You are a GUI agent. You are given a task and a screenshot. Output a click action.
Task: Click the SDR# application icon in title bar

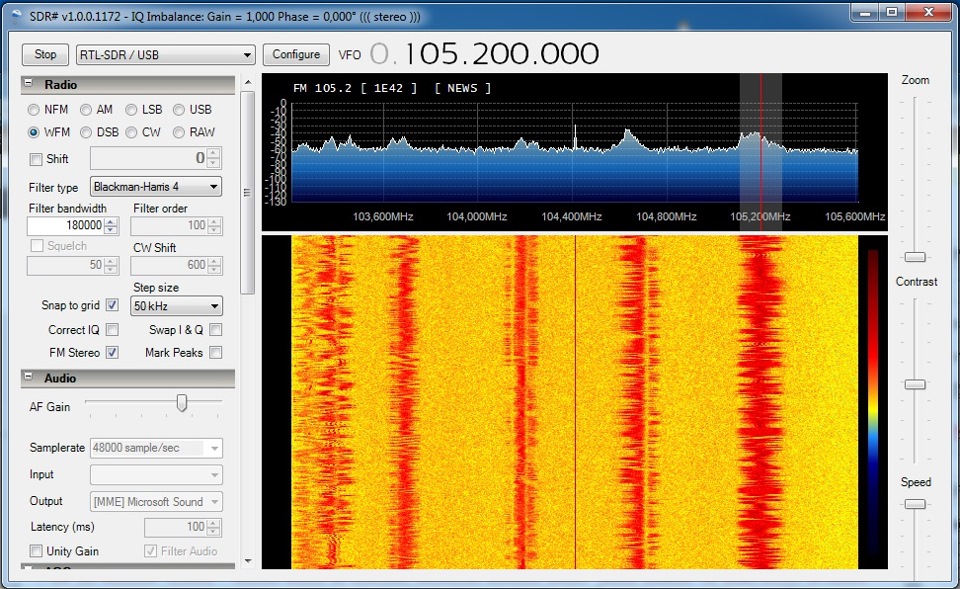click(x=16, y=16)
